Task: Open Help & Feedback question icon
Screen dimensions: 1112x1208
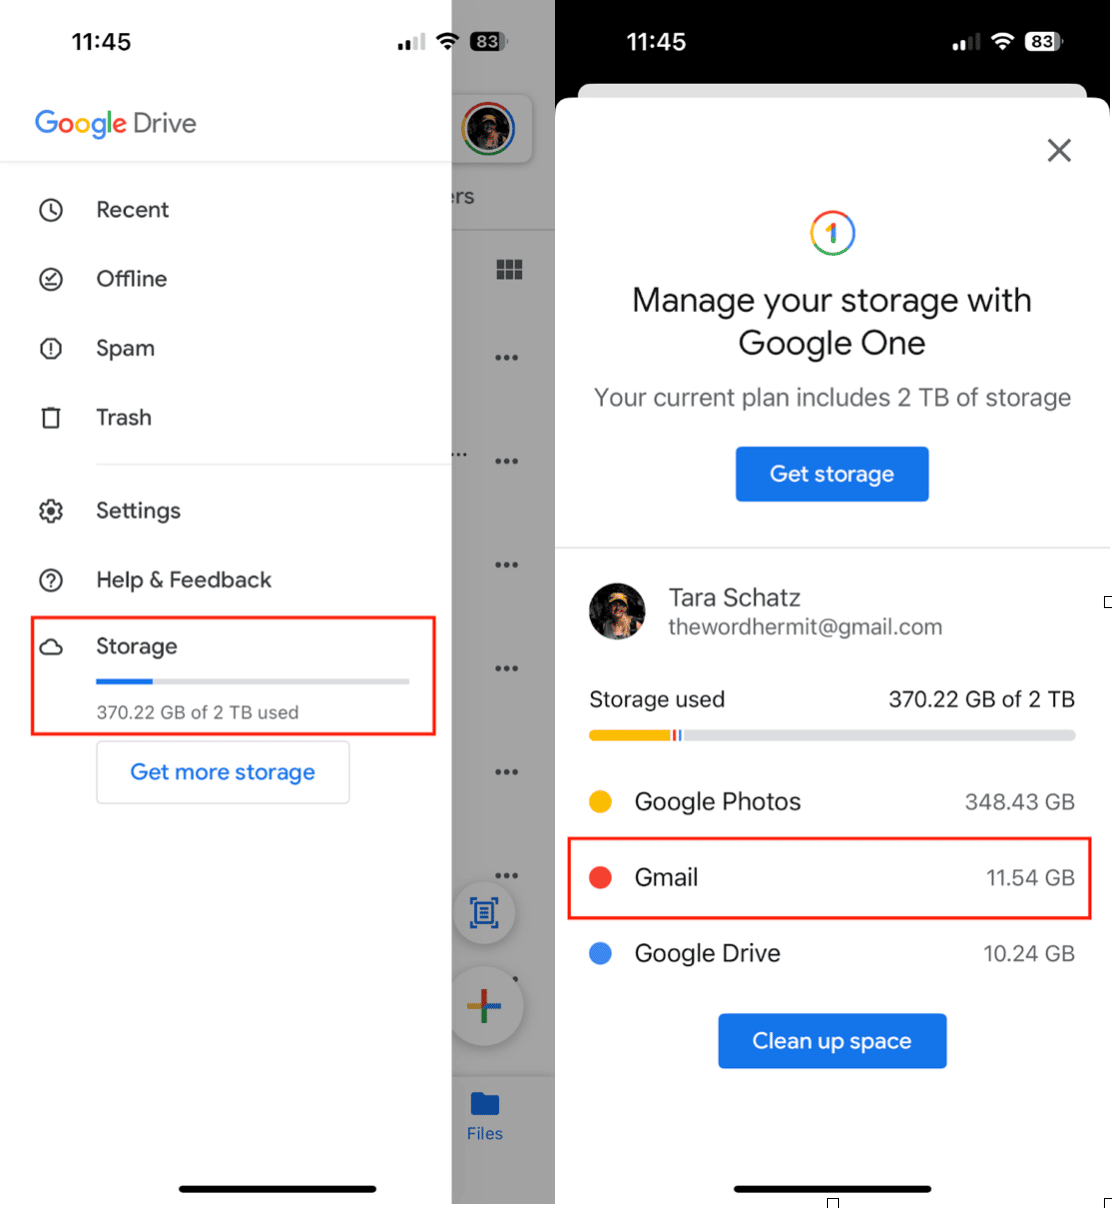Action: (51, 580)
